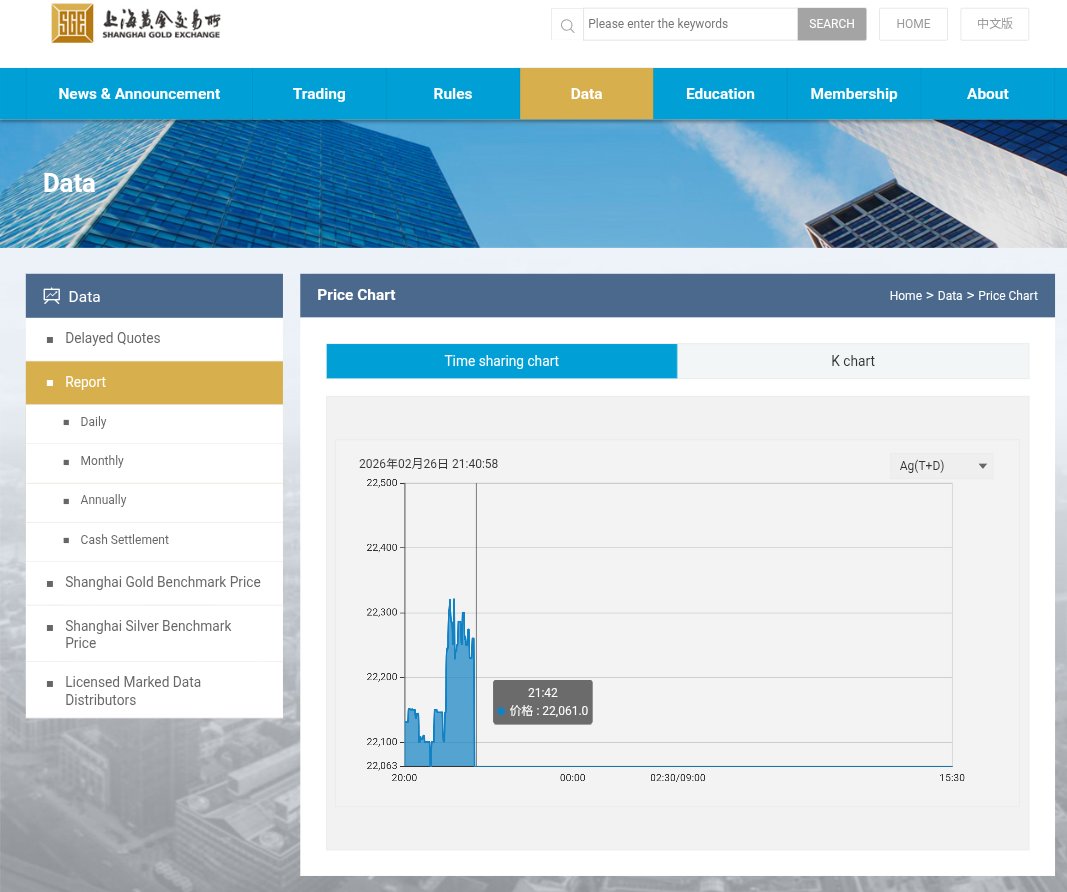Open Delayed Quotes in the sidebar
This screenshot has height=892, width=1067.
pyautogui.click(x=154, y=339)
